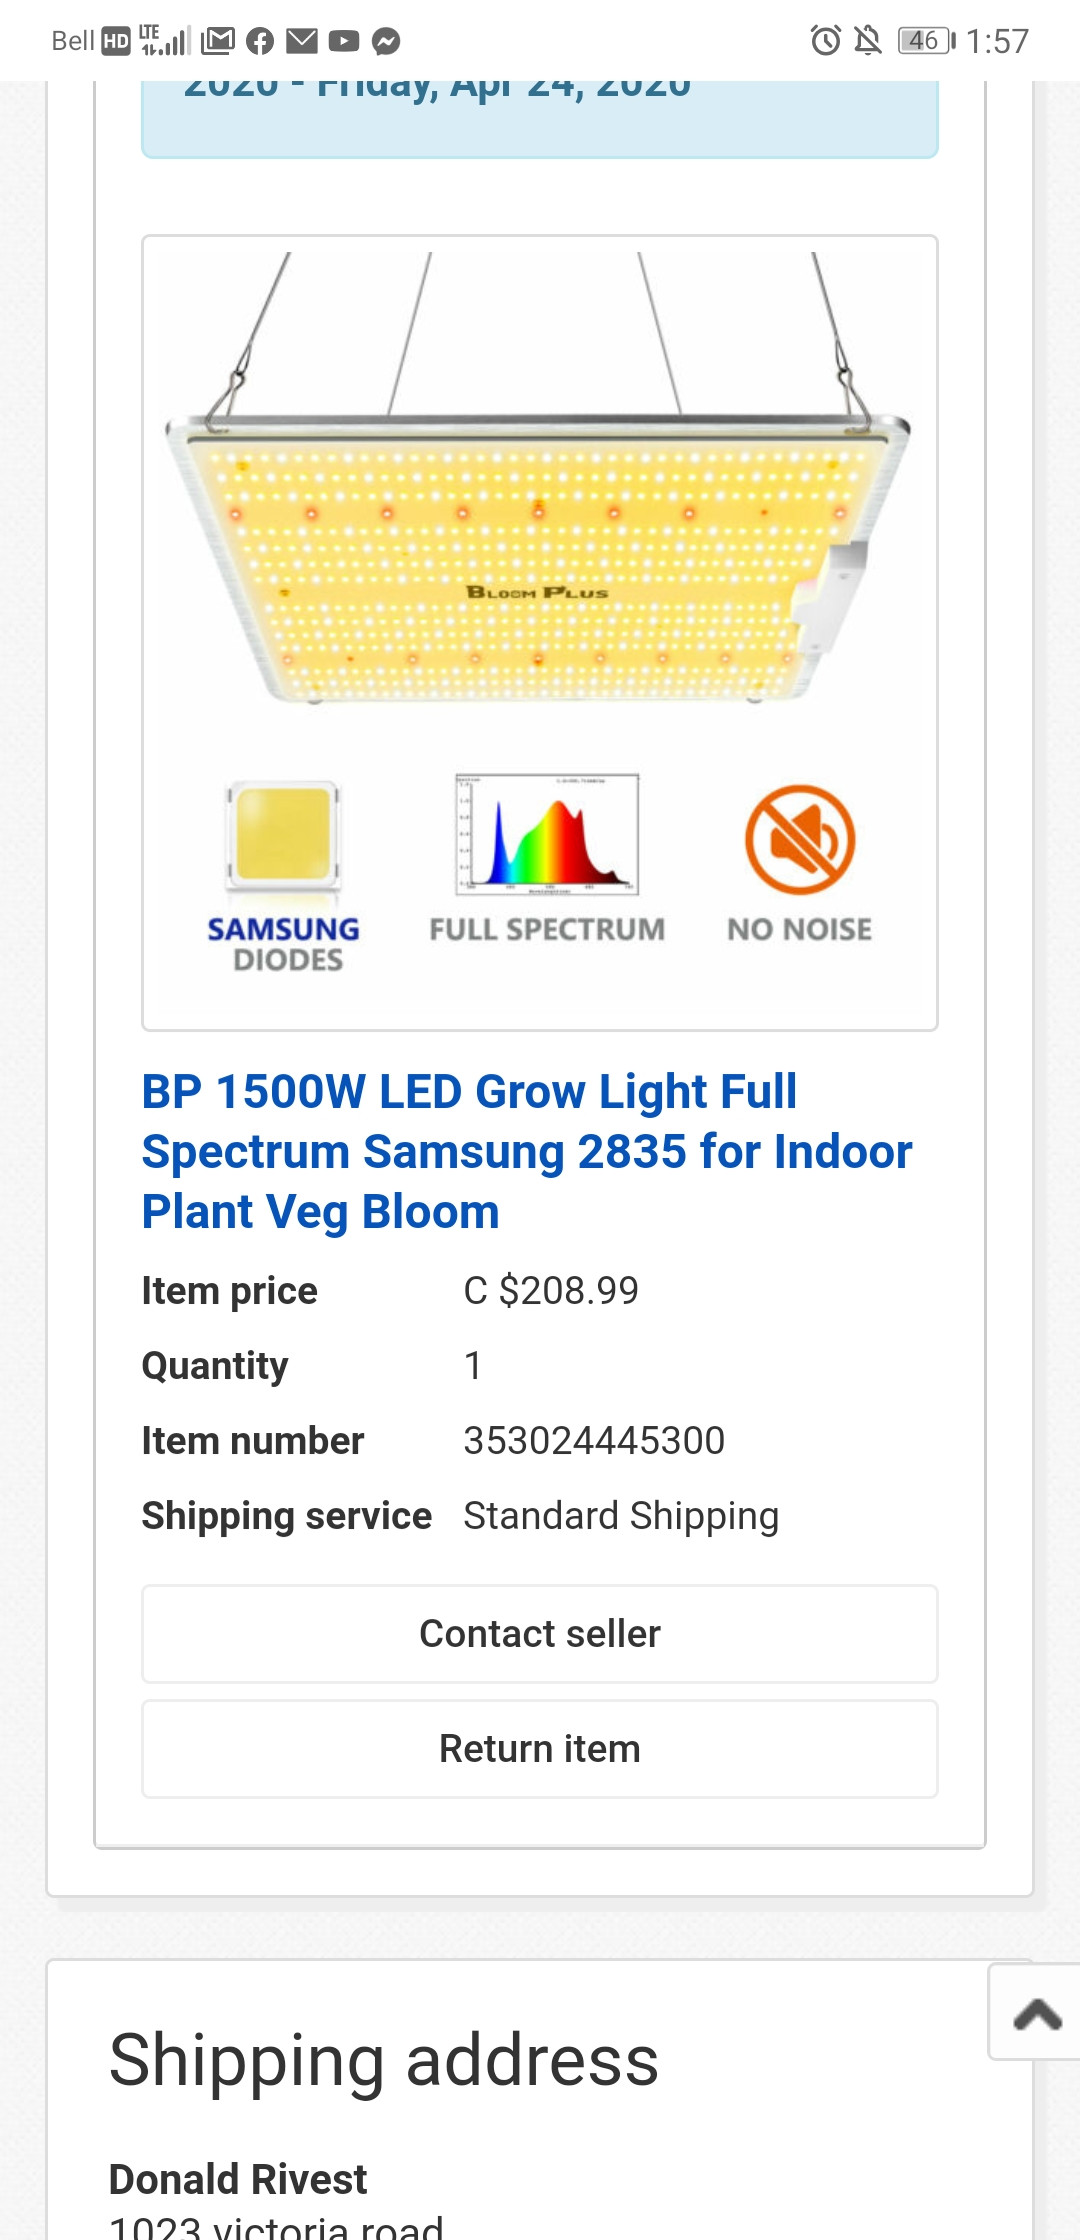Viewport: 1080px width, 2240px height.
Task: Tap the Messenger notification icon
Action: coord(386,41)
